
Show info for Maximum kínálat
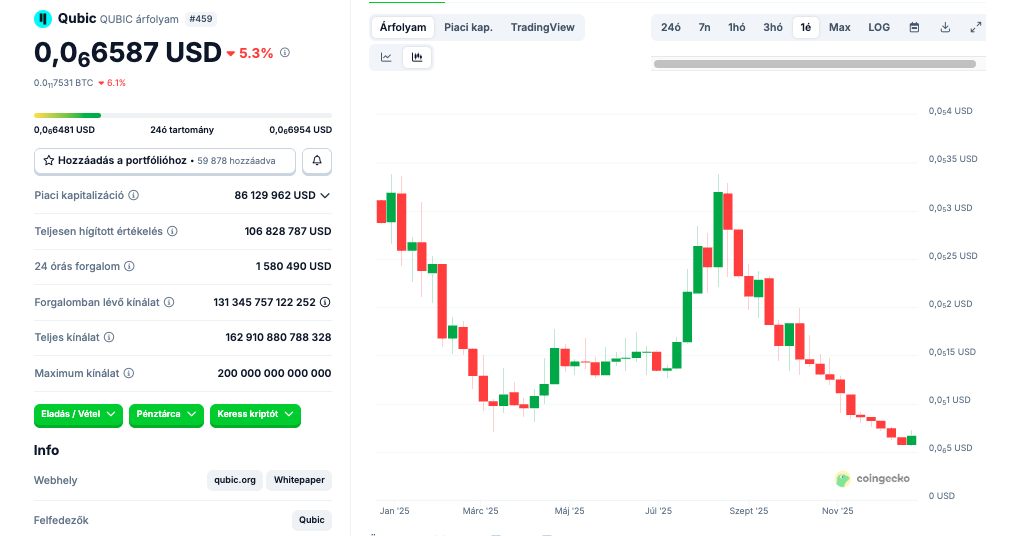click(x=129, y=373)
